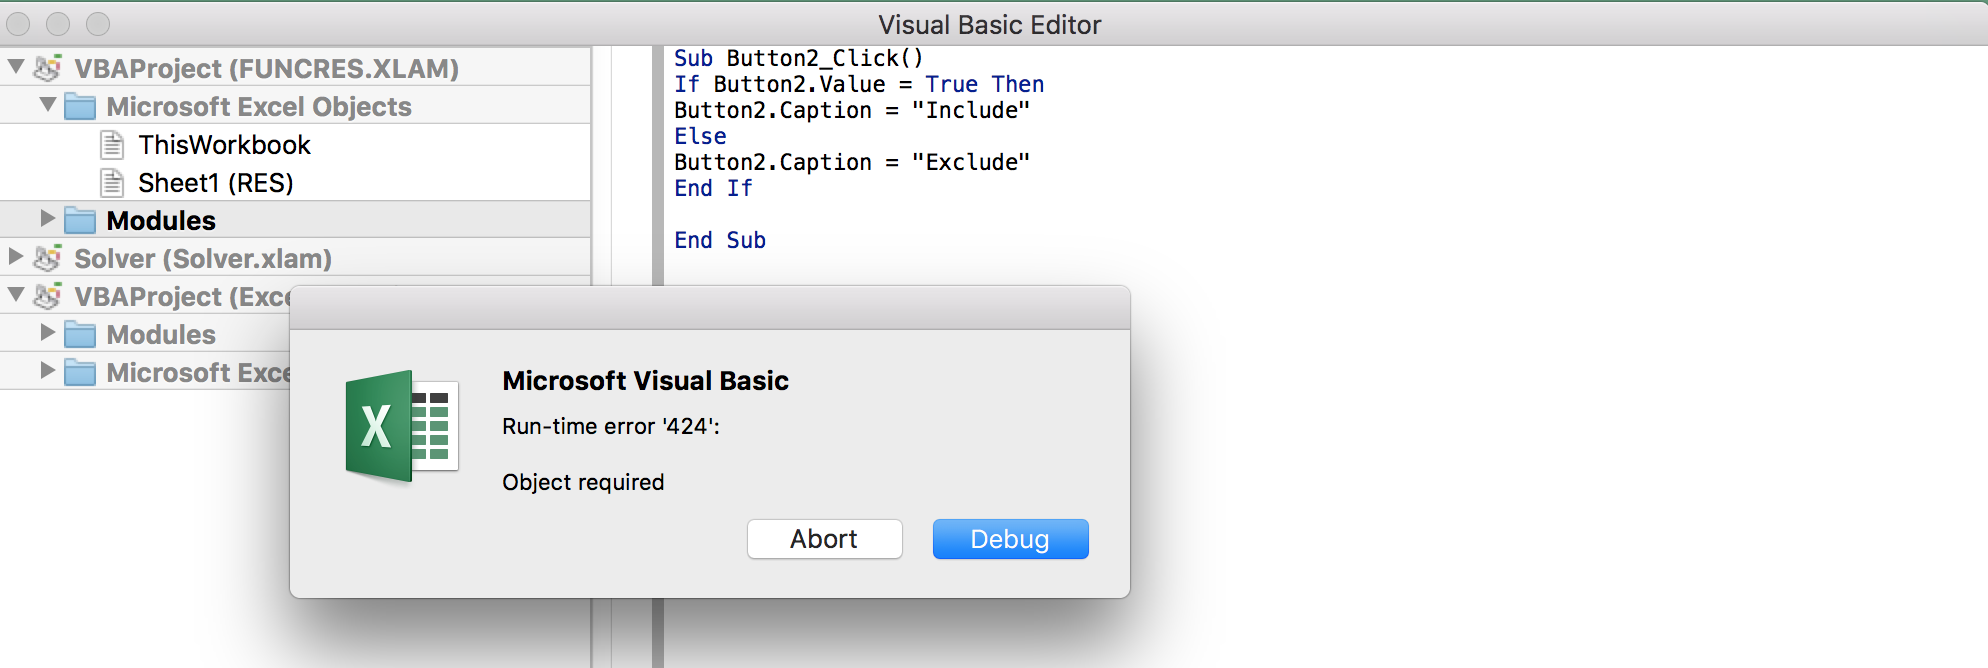Click the Excel logo in the error dialog
The height and width of the screenshot is (668, 1988).
point(401,427)
